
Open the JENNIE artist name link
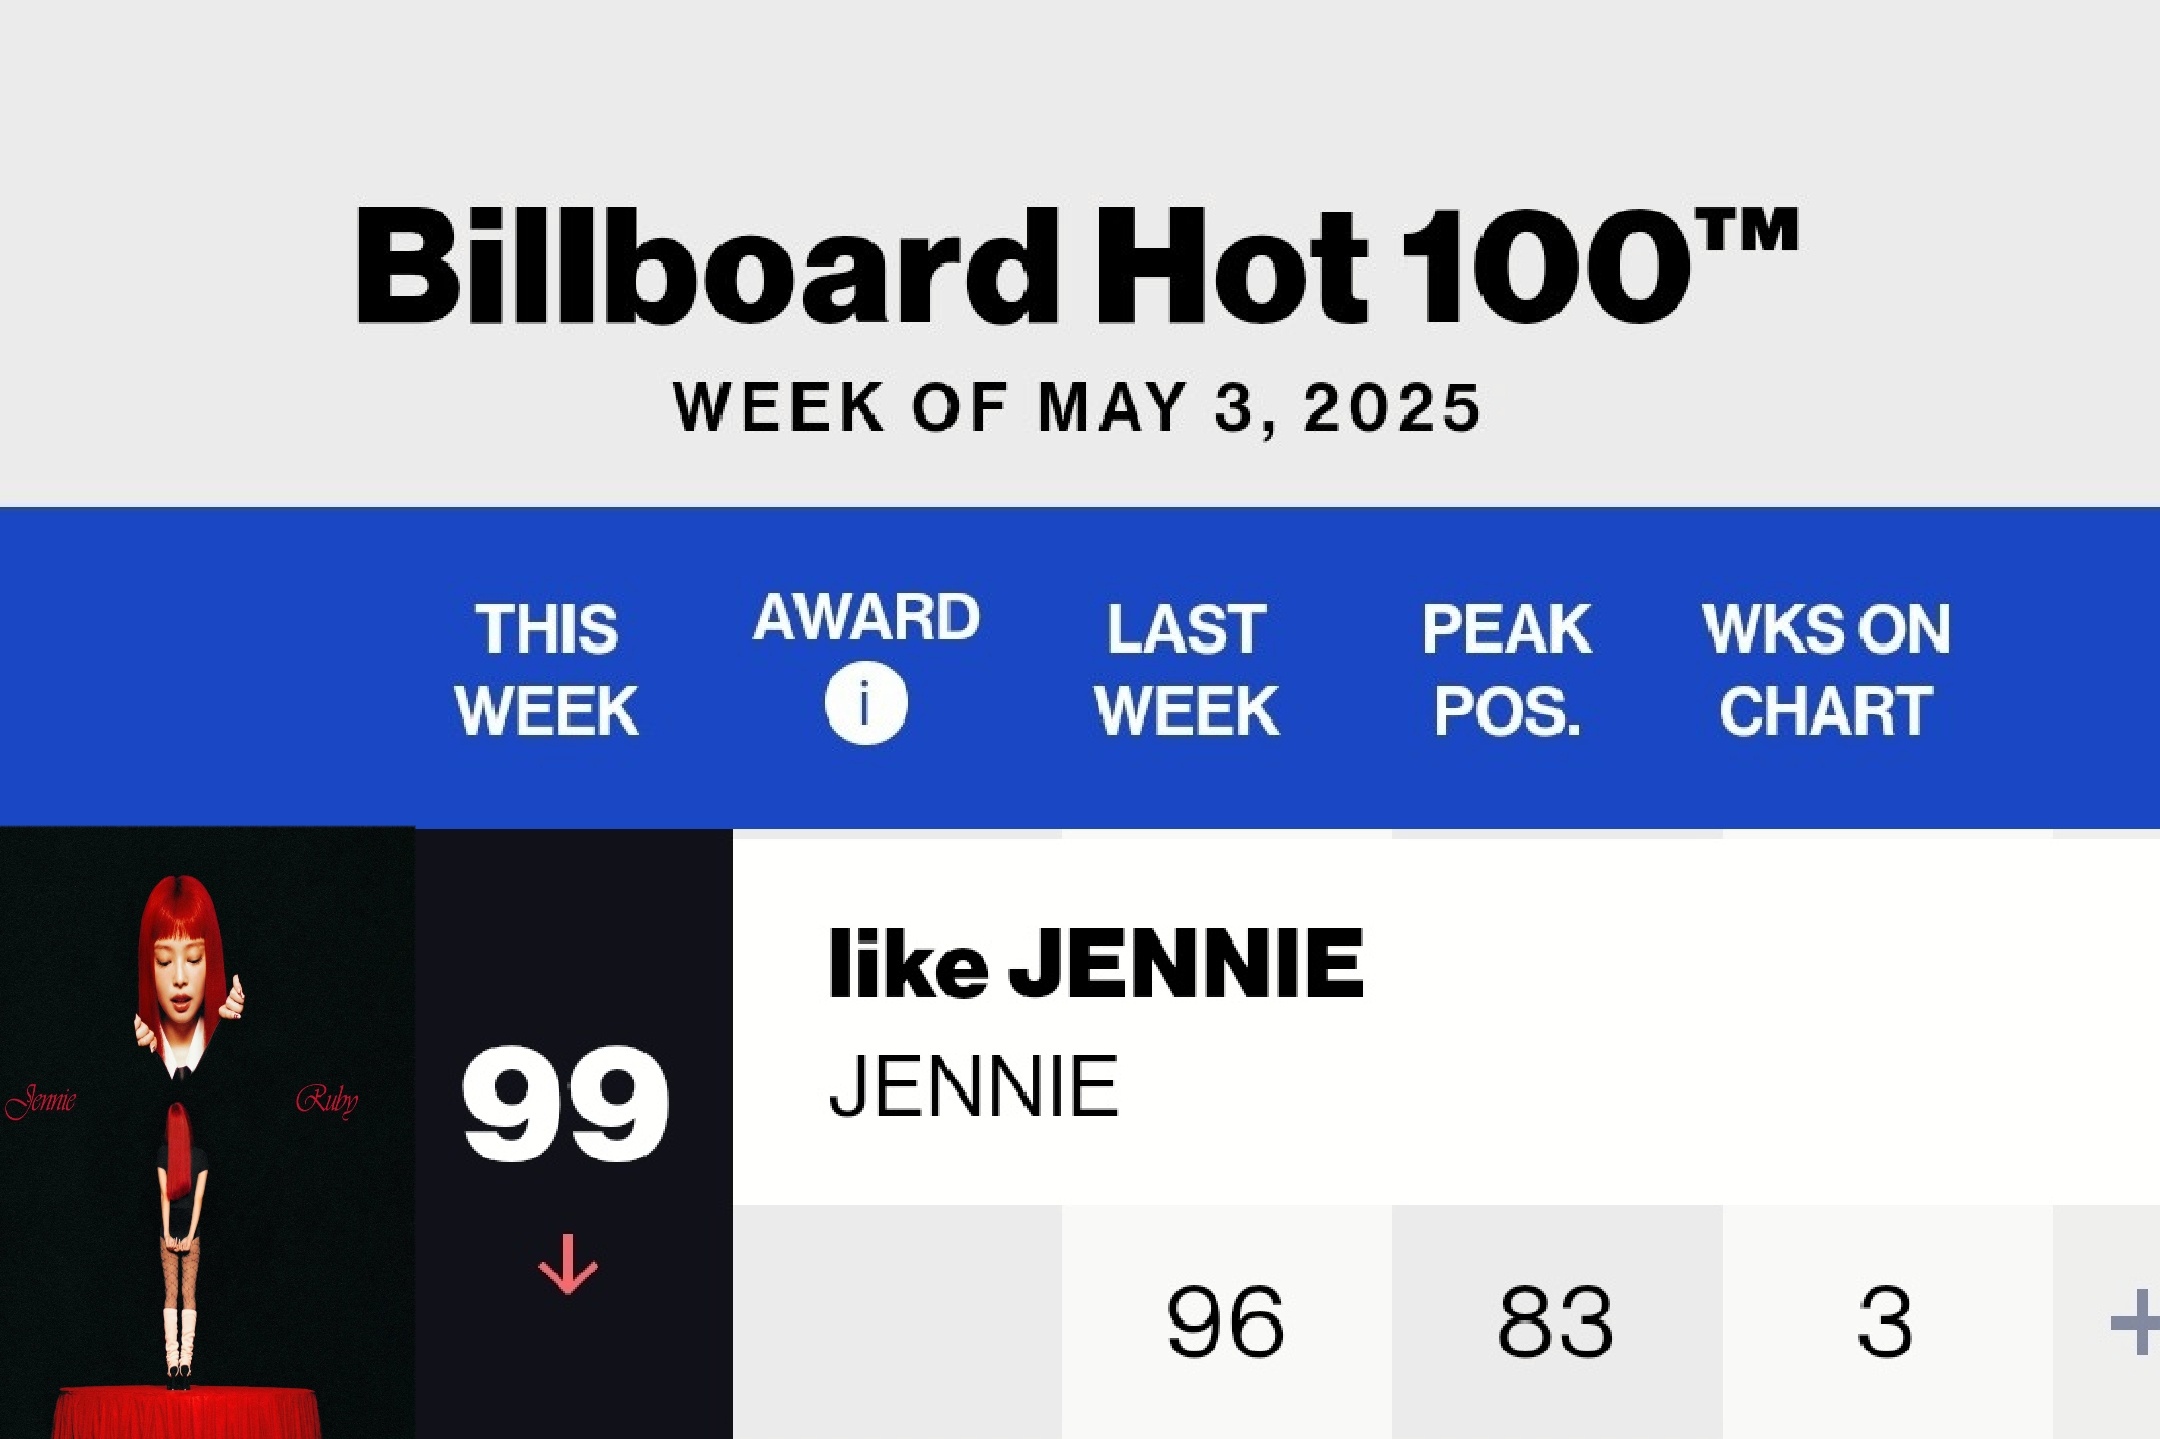[973, 1087]
